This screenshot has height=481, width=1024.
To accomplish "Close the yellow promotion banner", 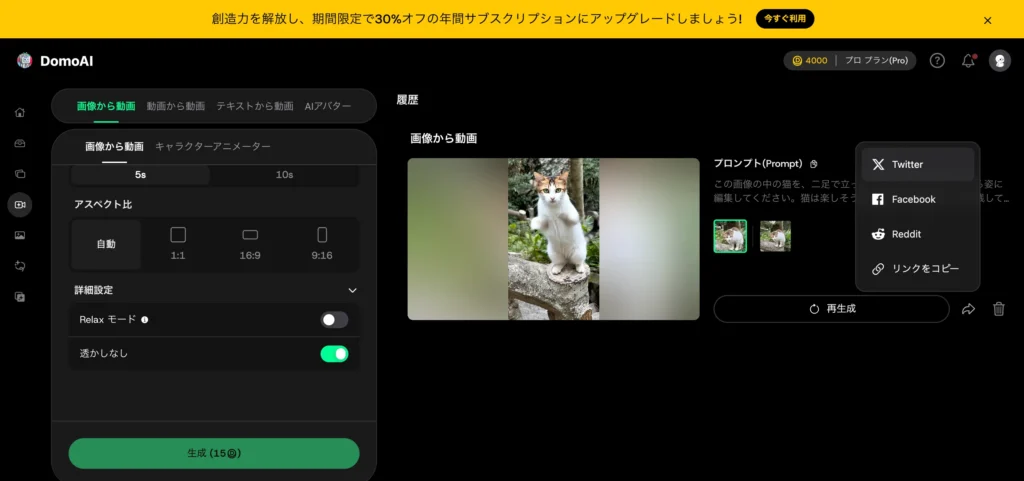I will click(x=987, y=20).
